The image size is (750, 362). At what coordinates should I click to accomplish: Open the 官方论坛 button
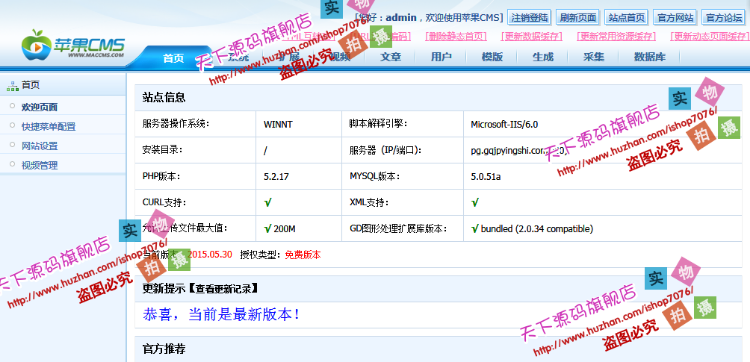pos(724,18)
